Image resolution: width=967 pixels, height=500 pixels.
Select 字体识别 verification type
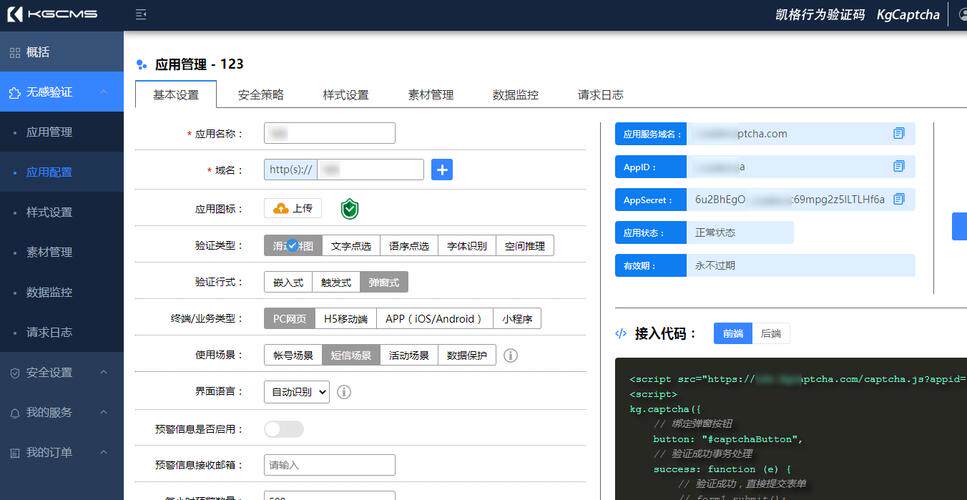tap(467, 245)
